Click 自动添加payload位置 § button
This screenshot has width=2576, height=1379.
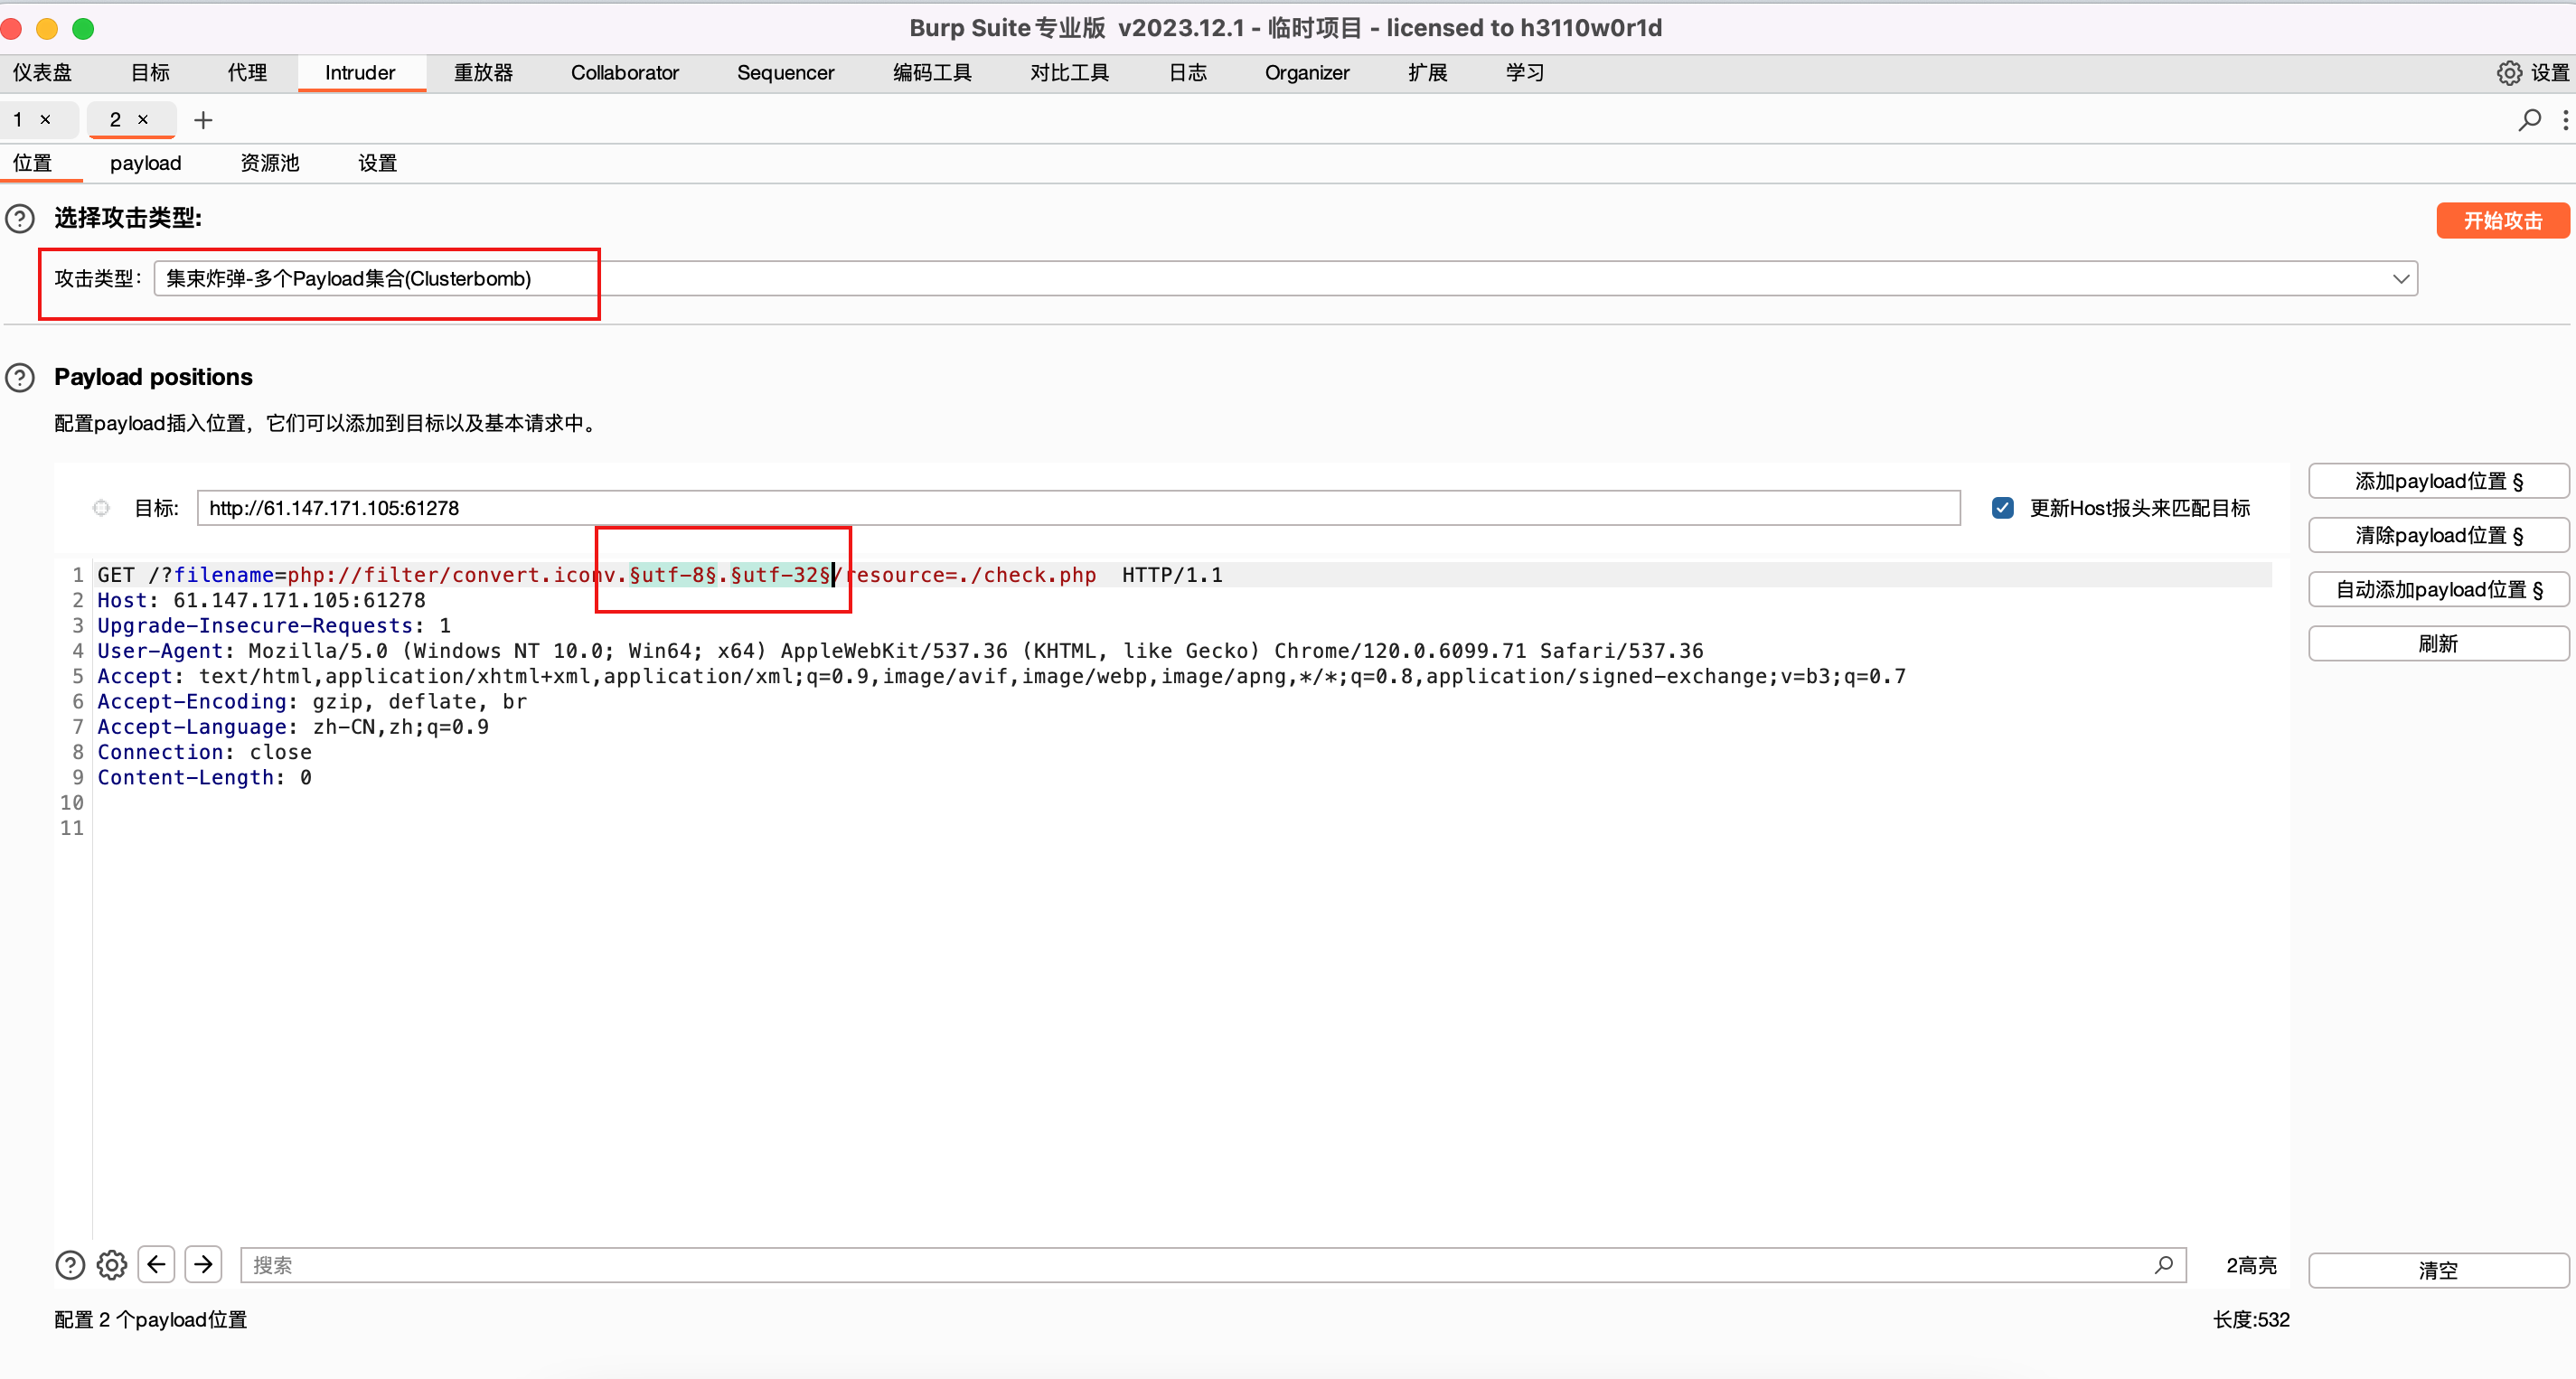pyautogui.click(x=2439, y=589)
